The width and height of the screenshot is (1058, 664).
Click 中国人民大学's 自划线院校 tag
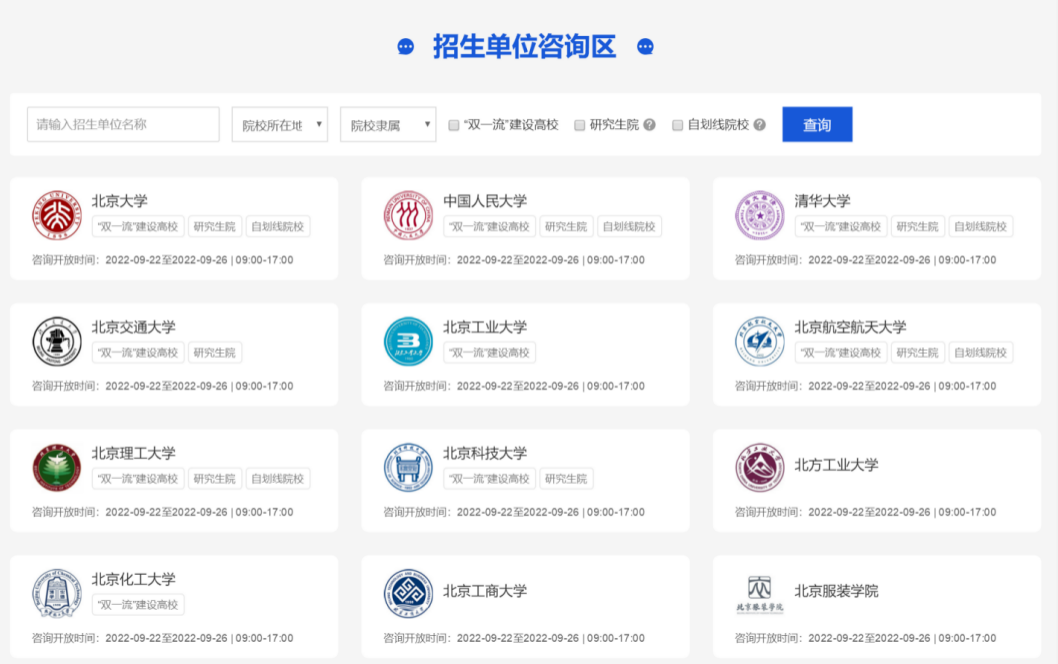(x=630, y=227)
